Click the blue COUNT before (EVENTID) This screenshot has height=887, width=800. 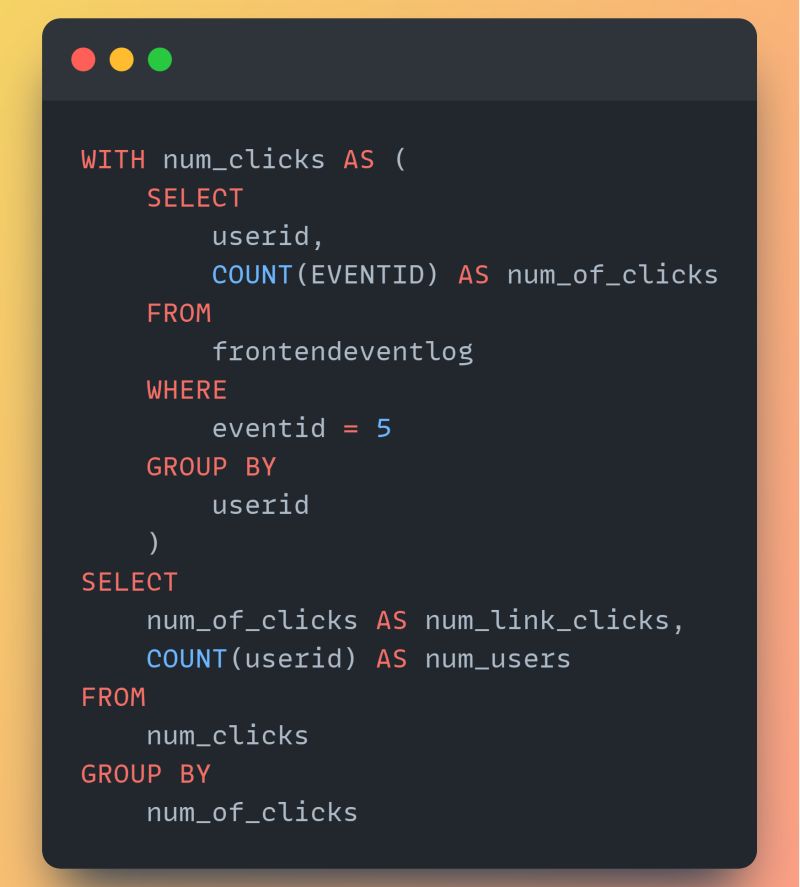[x=252, y=275]
